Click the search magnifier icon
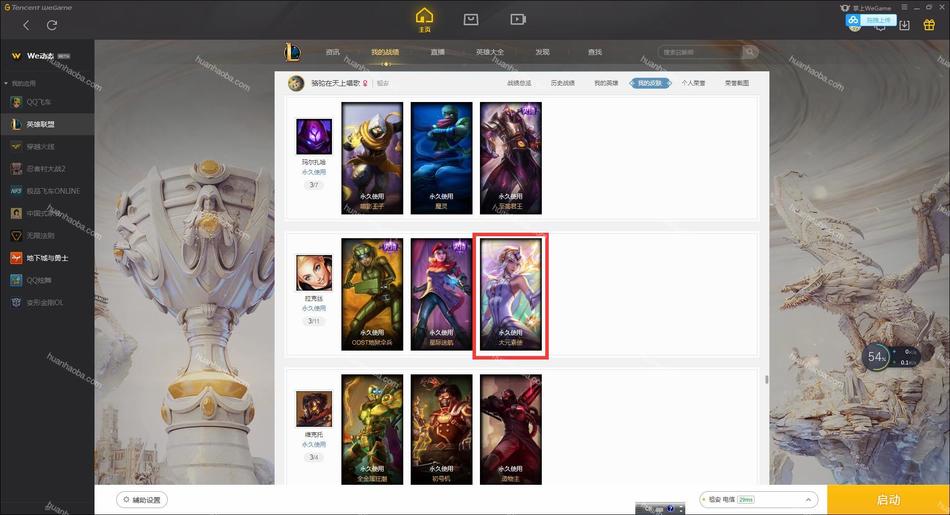The height and width of the screenshot is (515, 950). click(x=749, y=52)
